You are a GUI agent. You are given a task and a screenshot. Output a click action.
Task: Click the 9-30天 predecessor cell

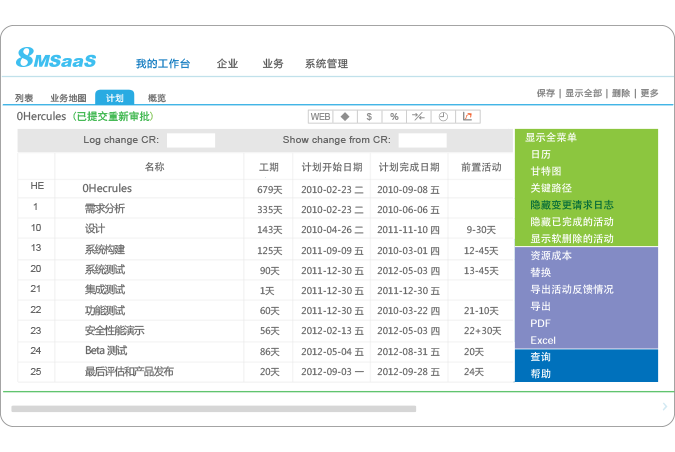click(x=481, y=230)
